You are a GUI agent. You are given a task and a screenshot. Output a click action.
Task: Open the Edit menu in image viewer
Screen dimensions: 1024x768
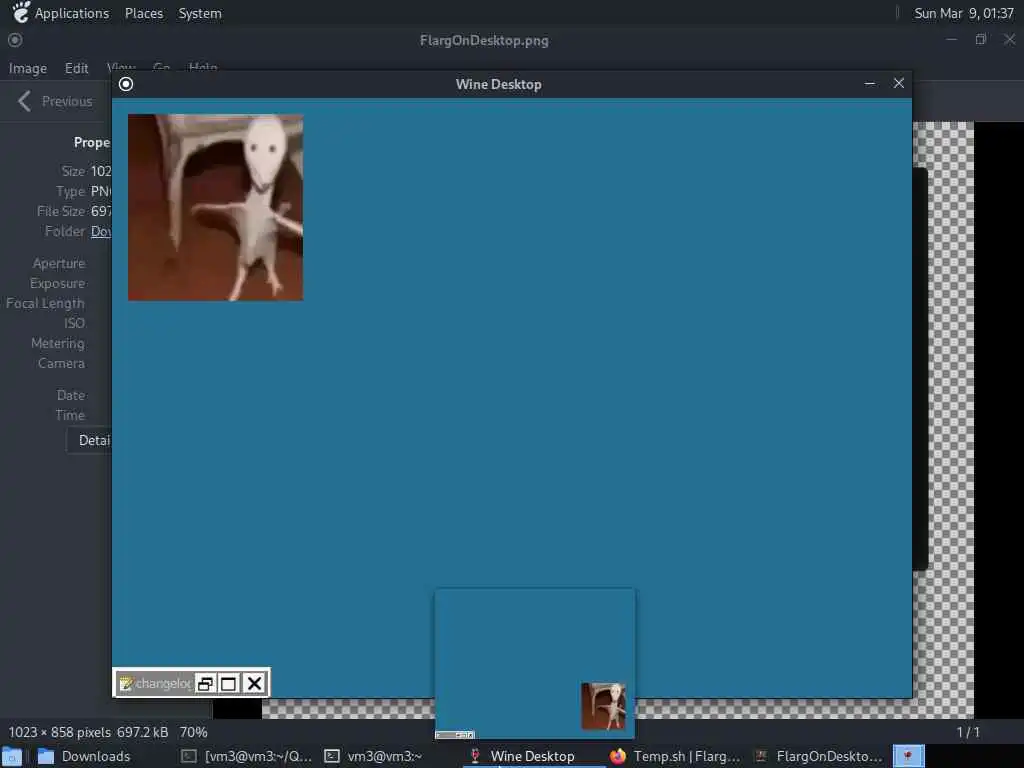tap(76, 68)
